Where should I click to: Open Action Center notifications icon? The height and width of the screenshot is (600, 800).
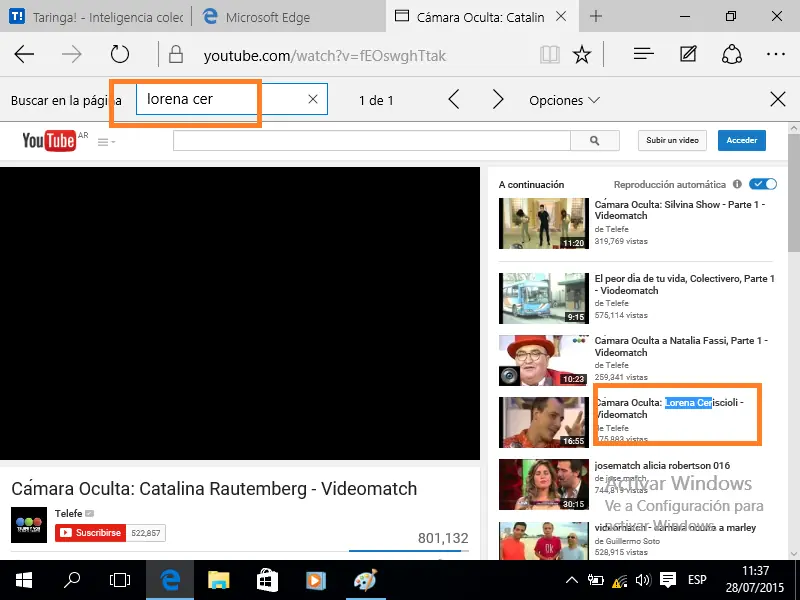click(x=667, y=580)
